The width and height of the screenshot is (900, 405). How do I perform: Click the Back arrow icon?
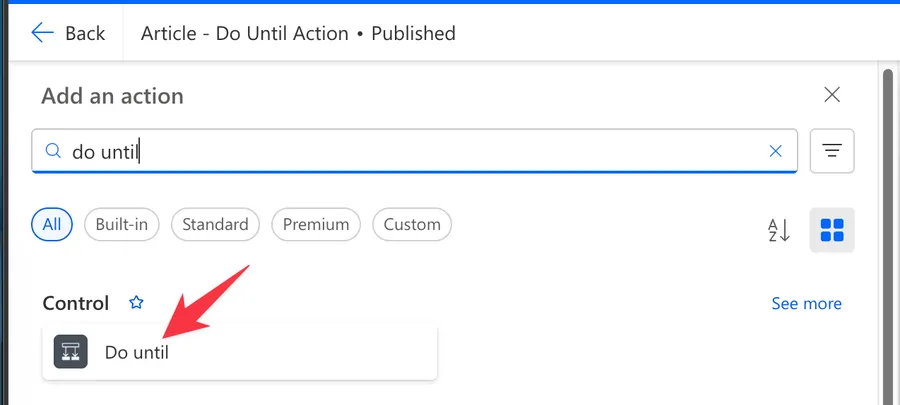[42, 33]
